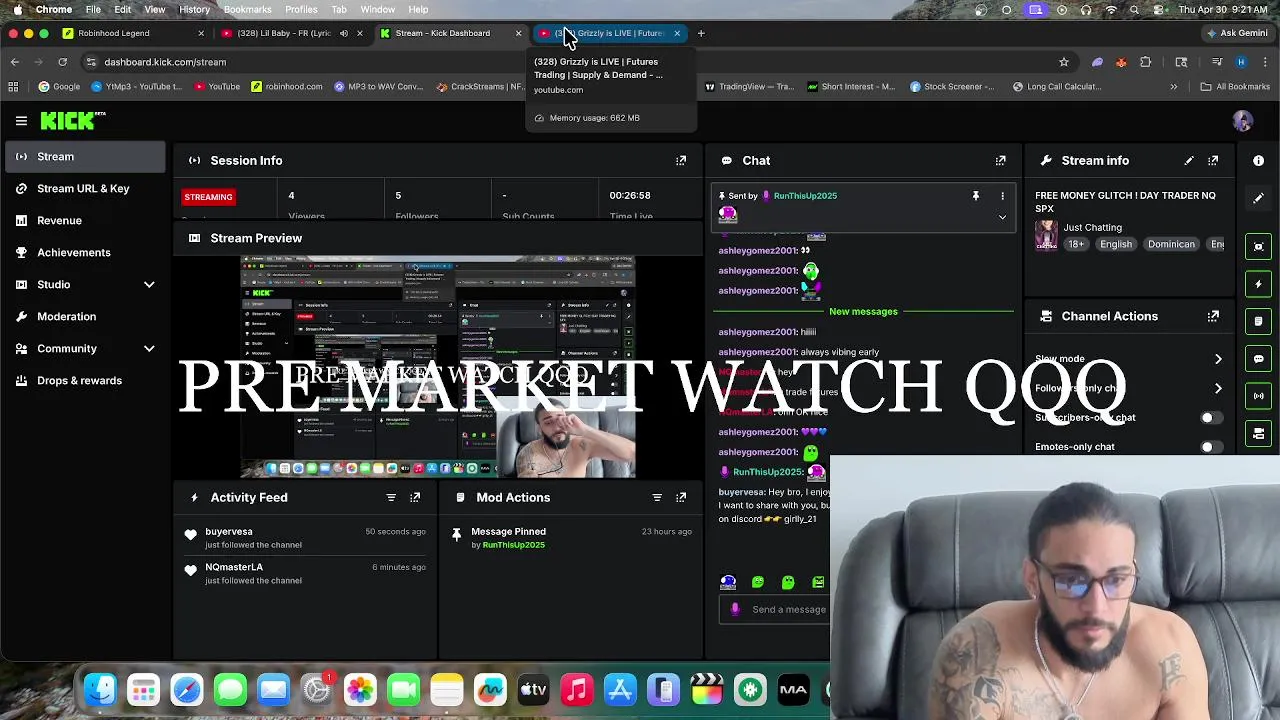
Task: Open All Bookmarks folder
Action: click(x=1236, y=87)
